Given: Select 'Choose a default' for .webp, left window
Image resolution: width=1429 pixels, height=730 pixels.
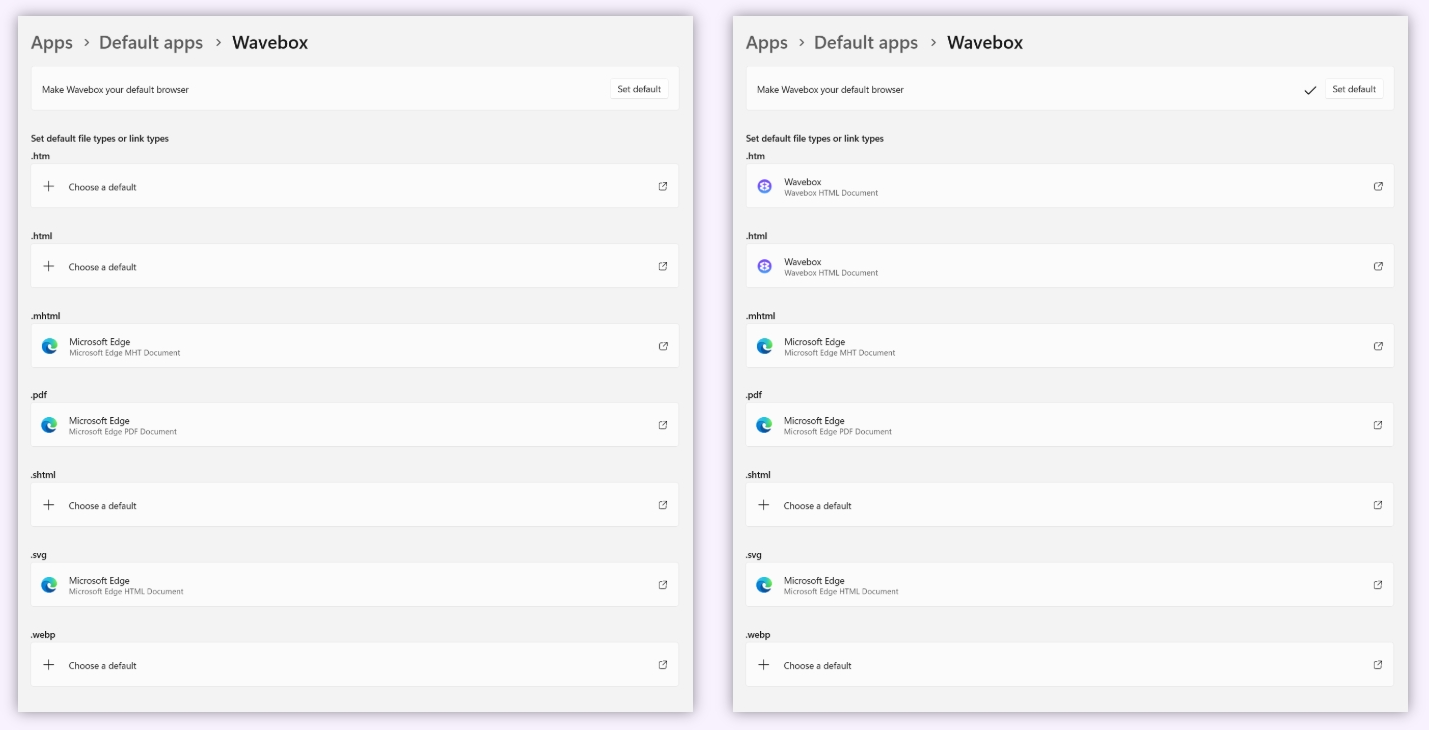Looking at the screenshot, I should tap(102, 666).
